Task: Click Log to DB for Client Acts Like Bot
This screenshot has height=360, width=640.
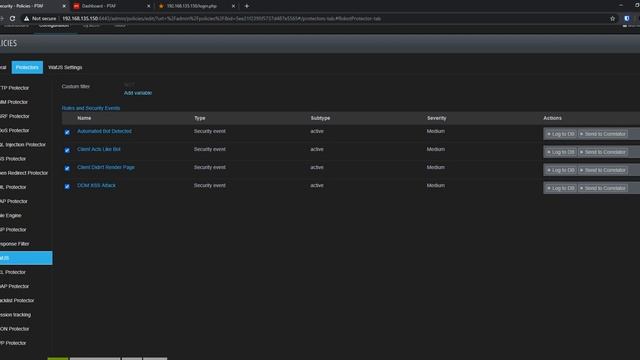Action: pos(560,152)
